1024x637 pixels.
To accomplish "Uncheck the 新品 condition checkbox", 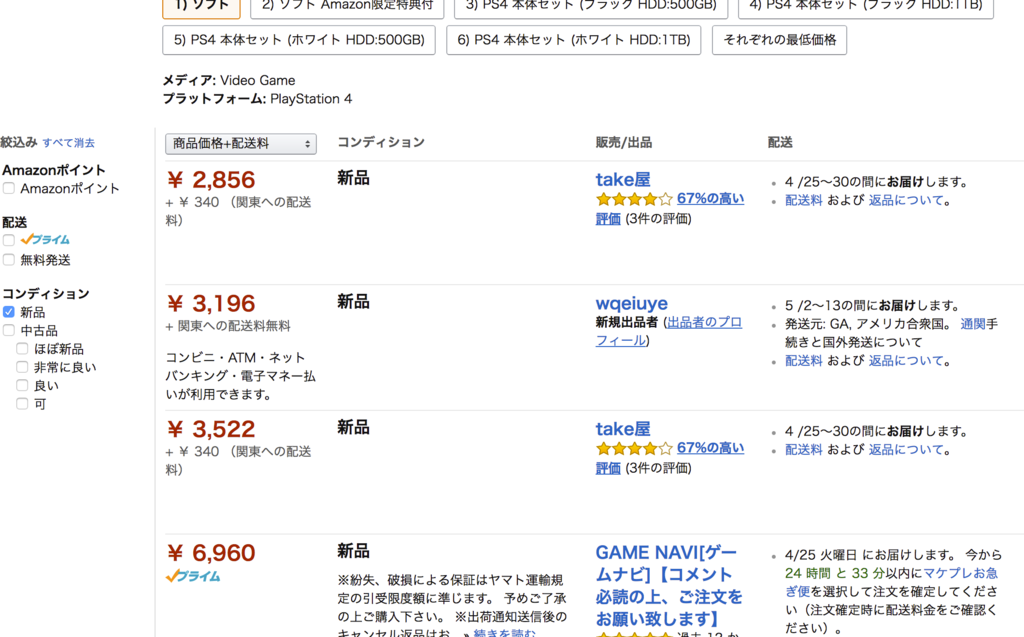I will [8, 312].
